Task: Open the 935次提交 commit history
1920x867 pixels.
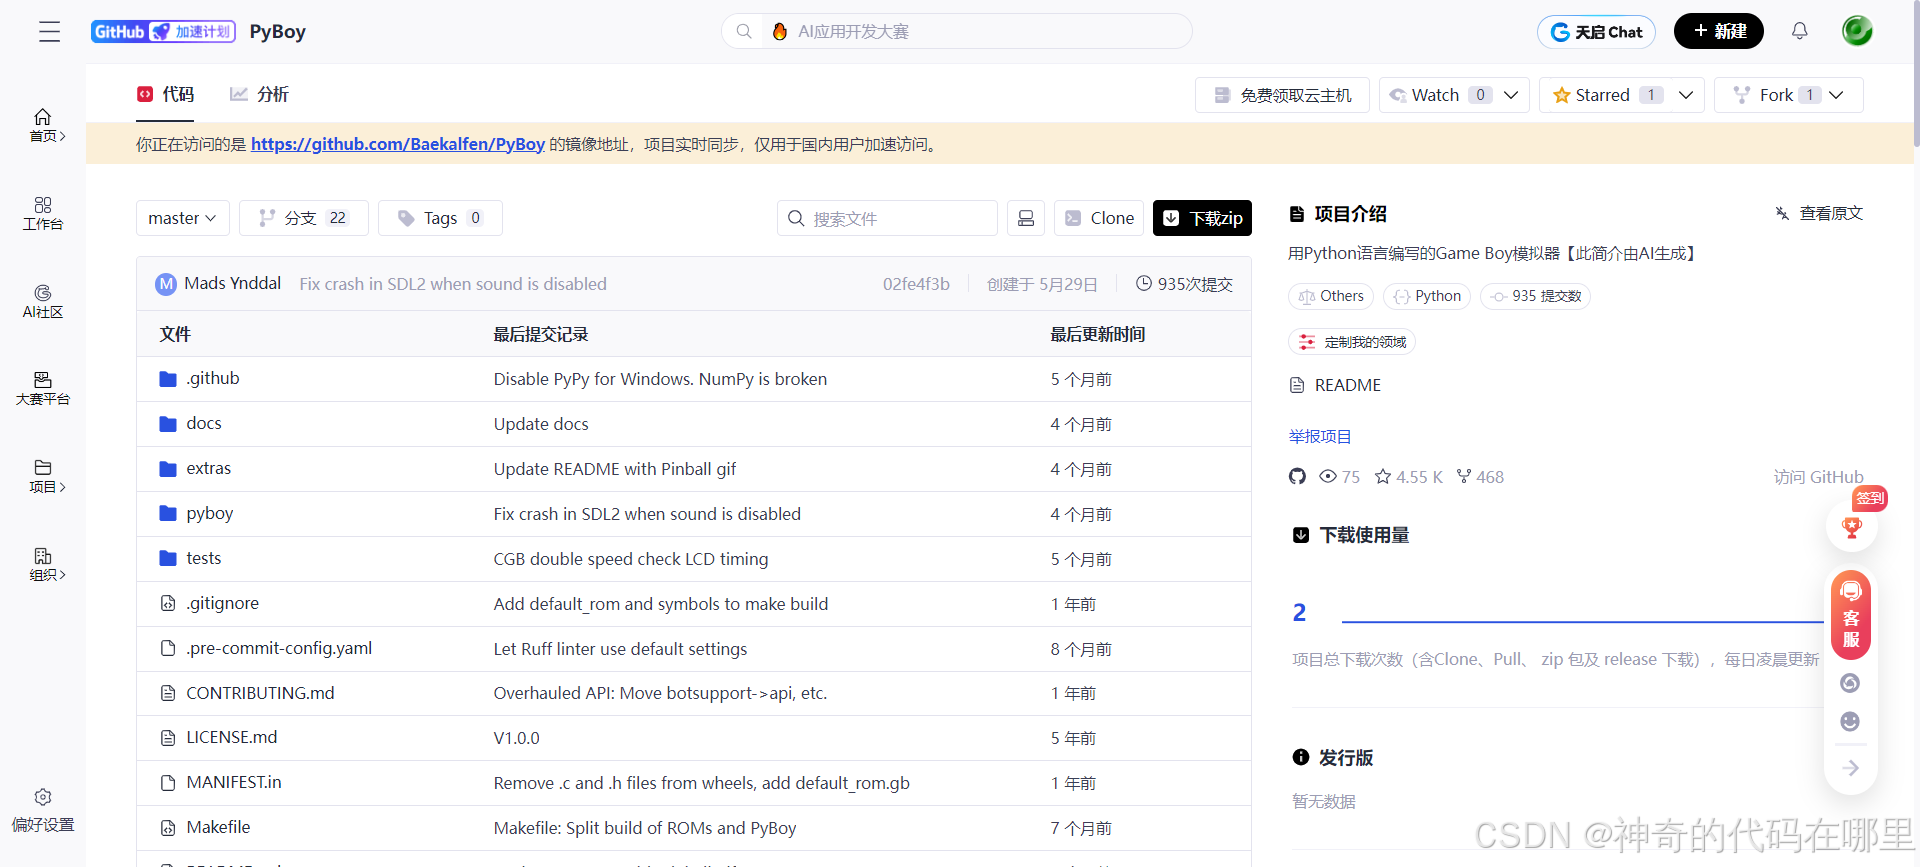Action: 1184,284
